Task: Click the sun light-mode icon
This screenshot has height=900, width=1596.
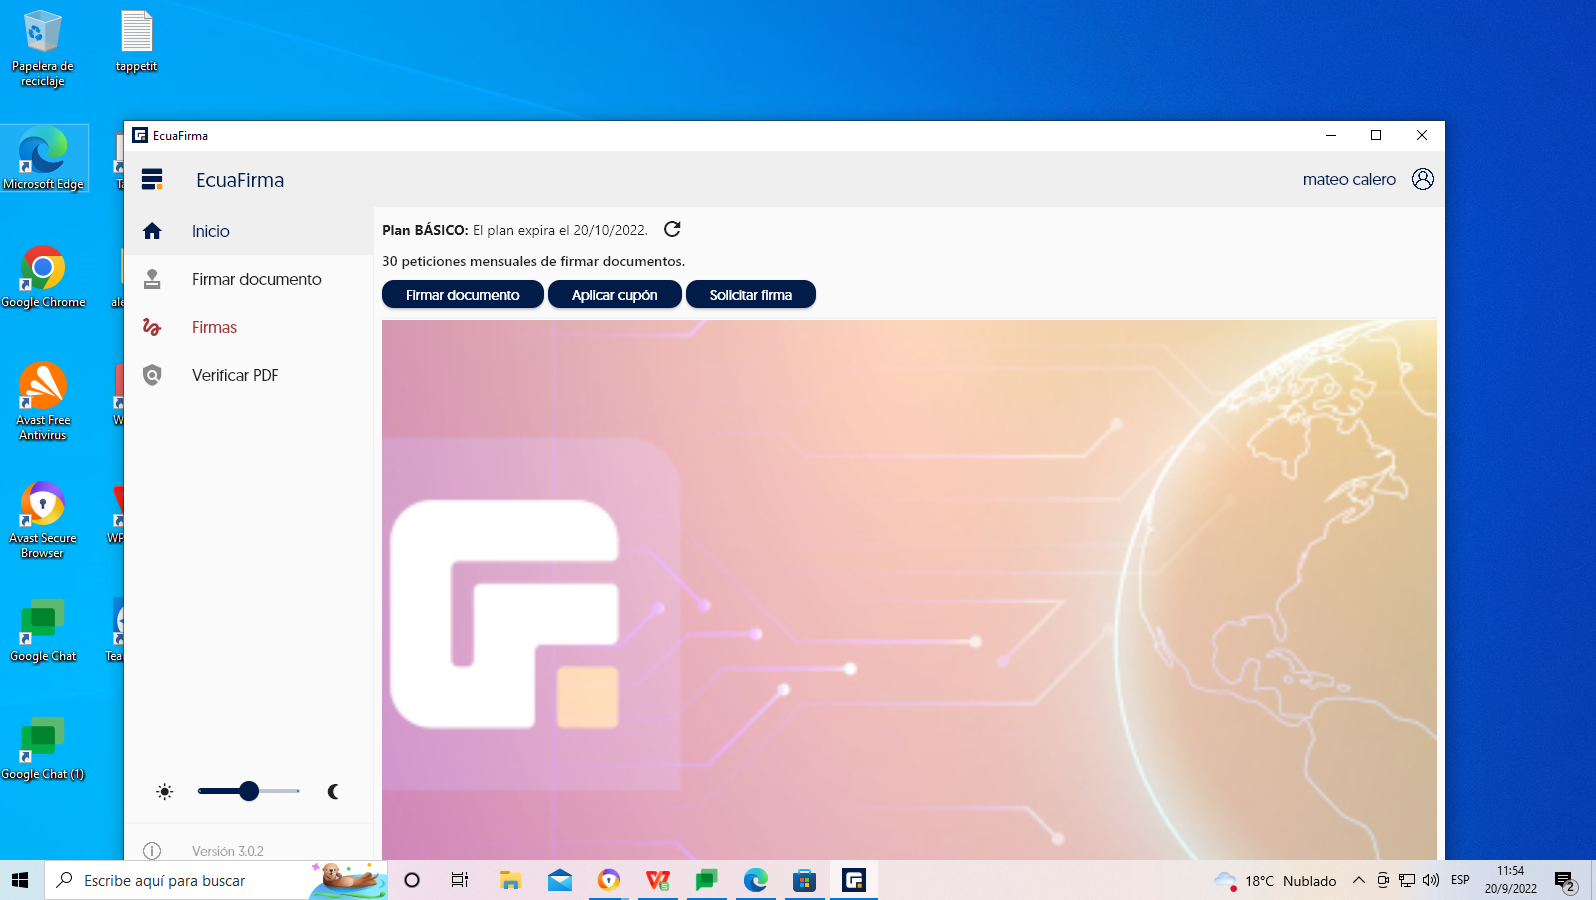Action: click(x=165, y=792)
